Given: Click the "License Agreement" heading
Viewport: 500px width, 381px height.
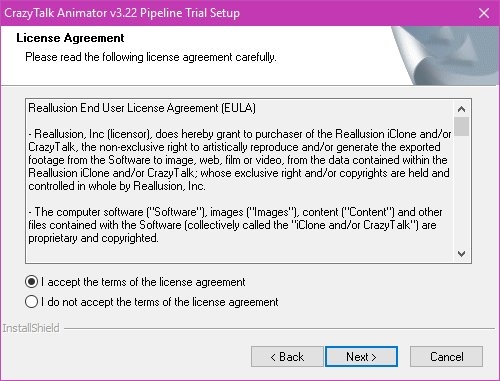Looking at the screenshot, I should [x=70, y=38].
